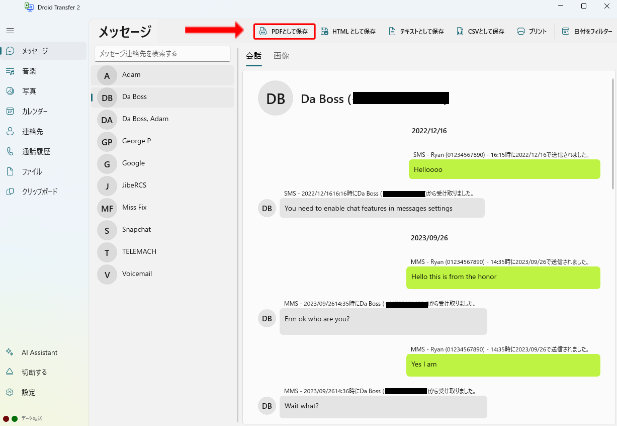This screenshot has height=426, width=617.
Task: Switch to the Conversation (会話) tab
Action: tap(254, 56)
